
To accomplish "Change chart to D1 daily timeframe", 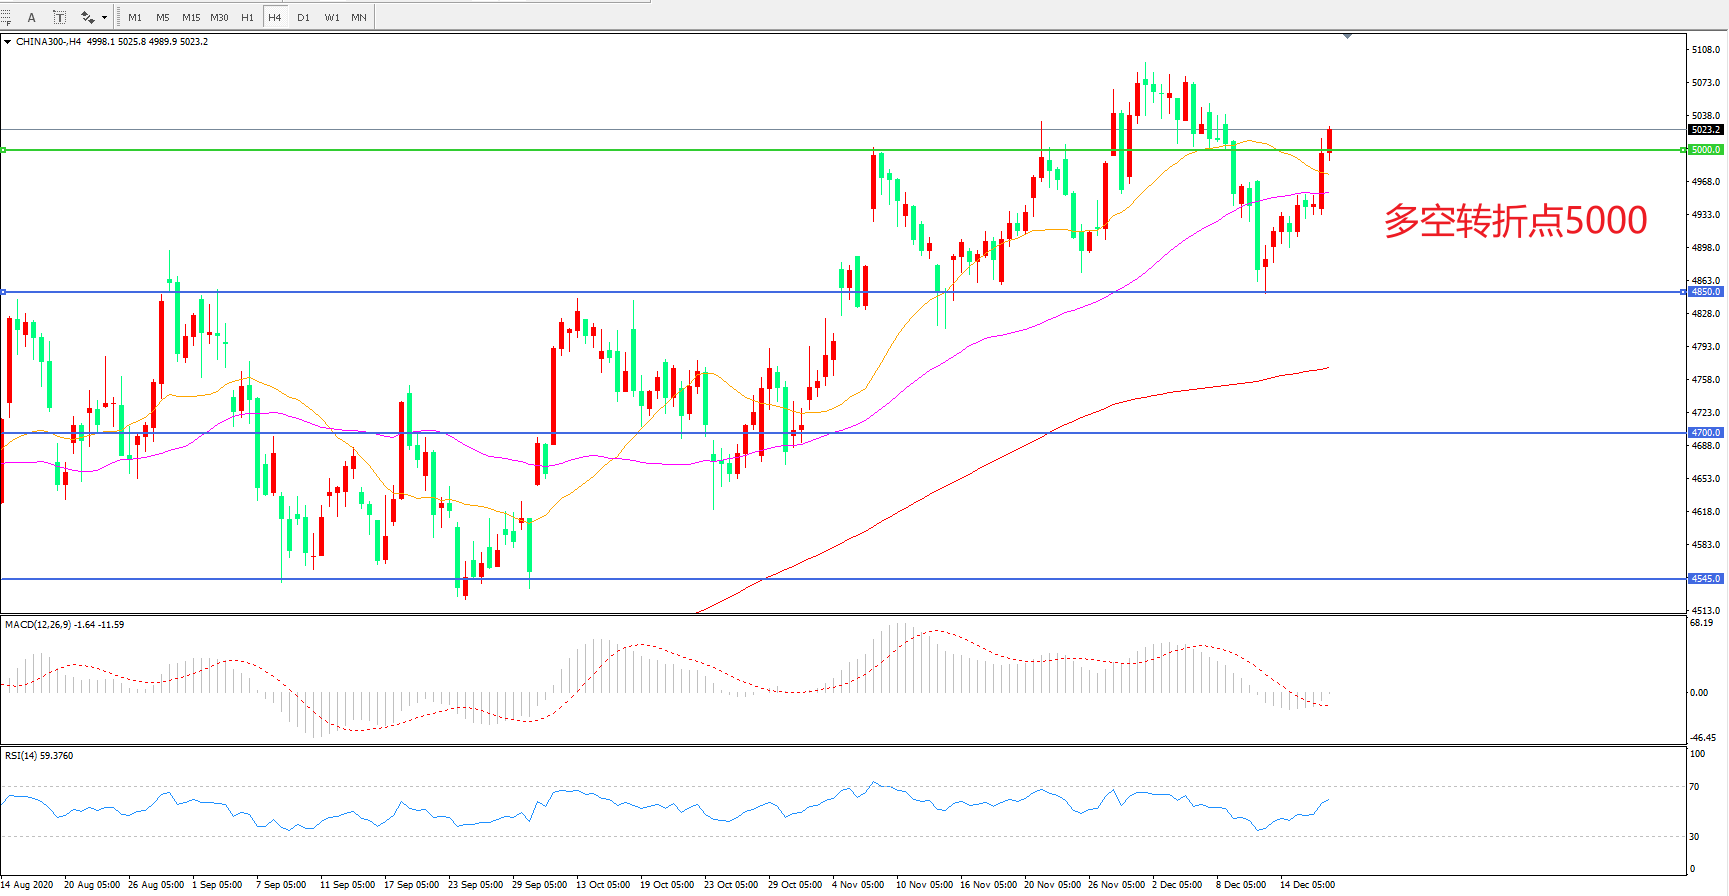I will (x=303, y=17).
